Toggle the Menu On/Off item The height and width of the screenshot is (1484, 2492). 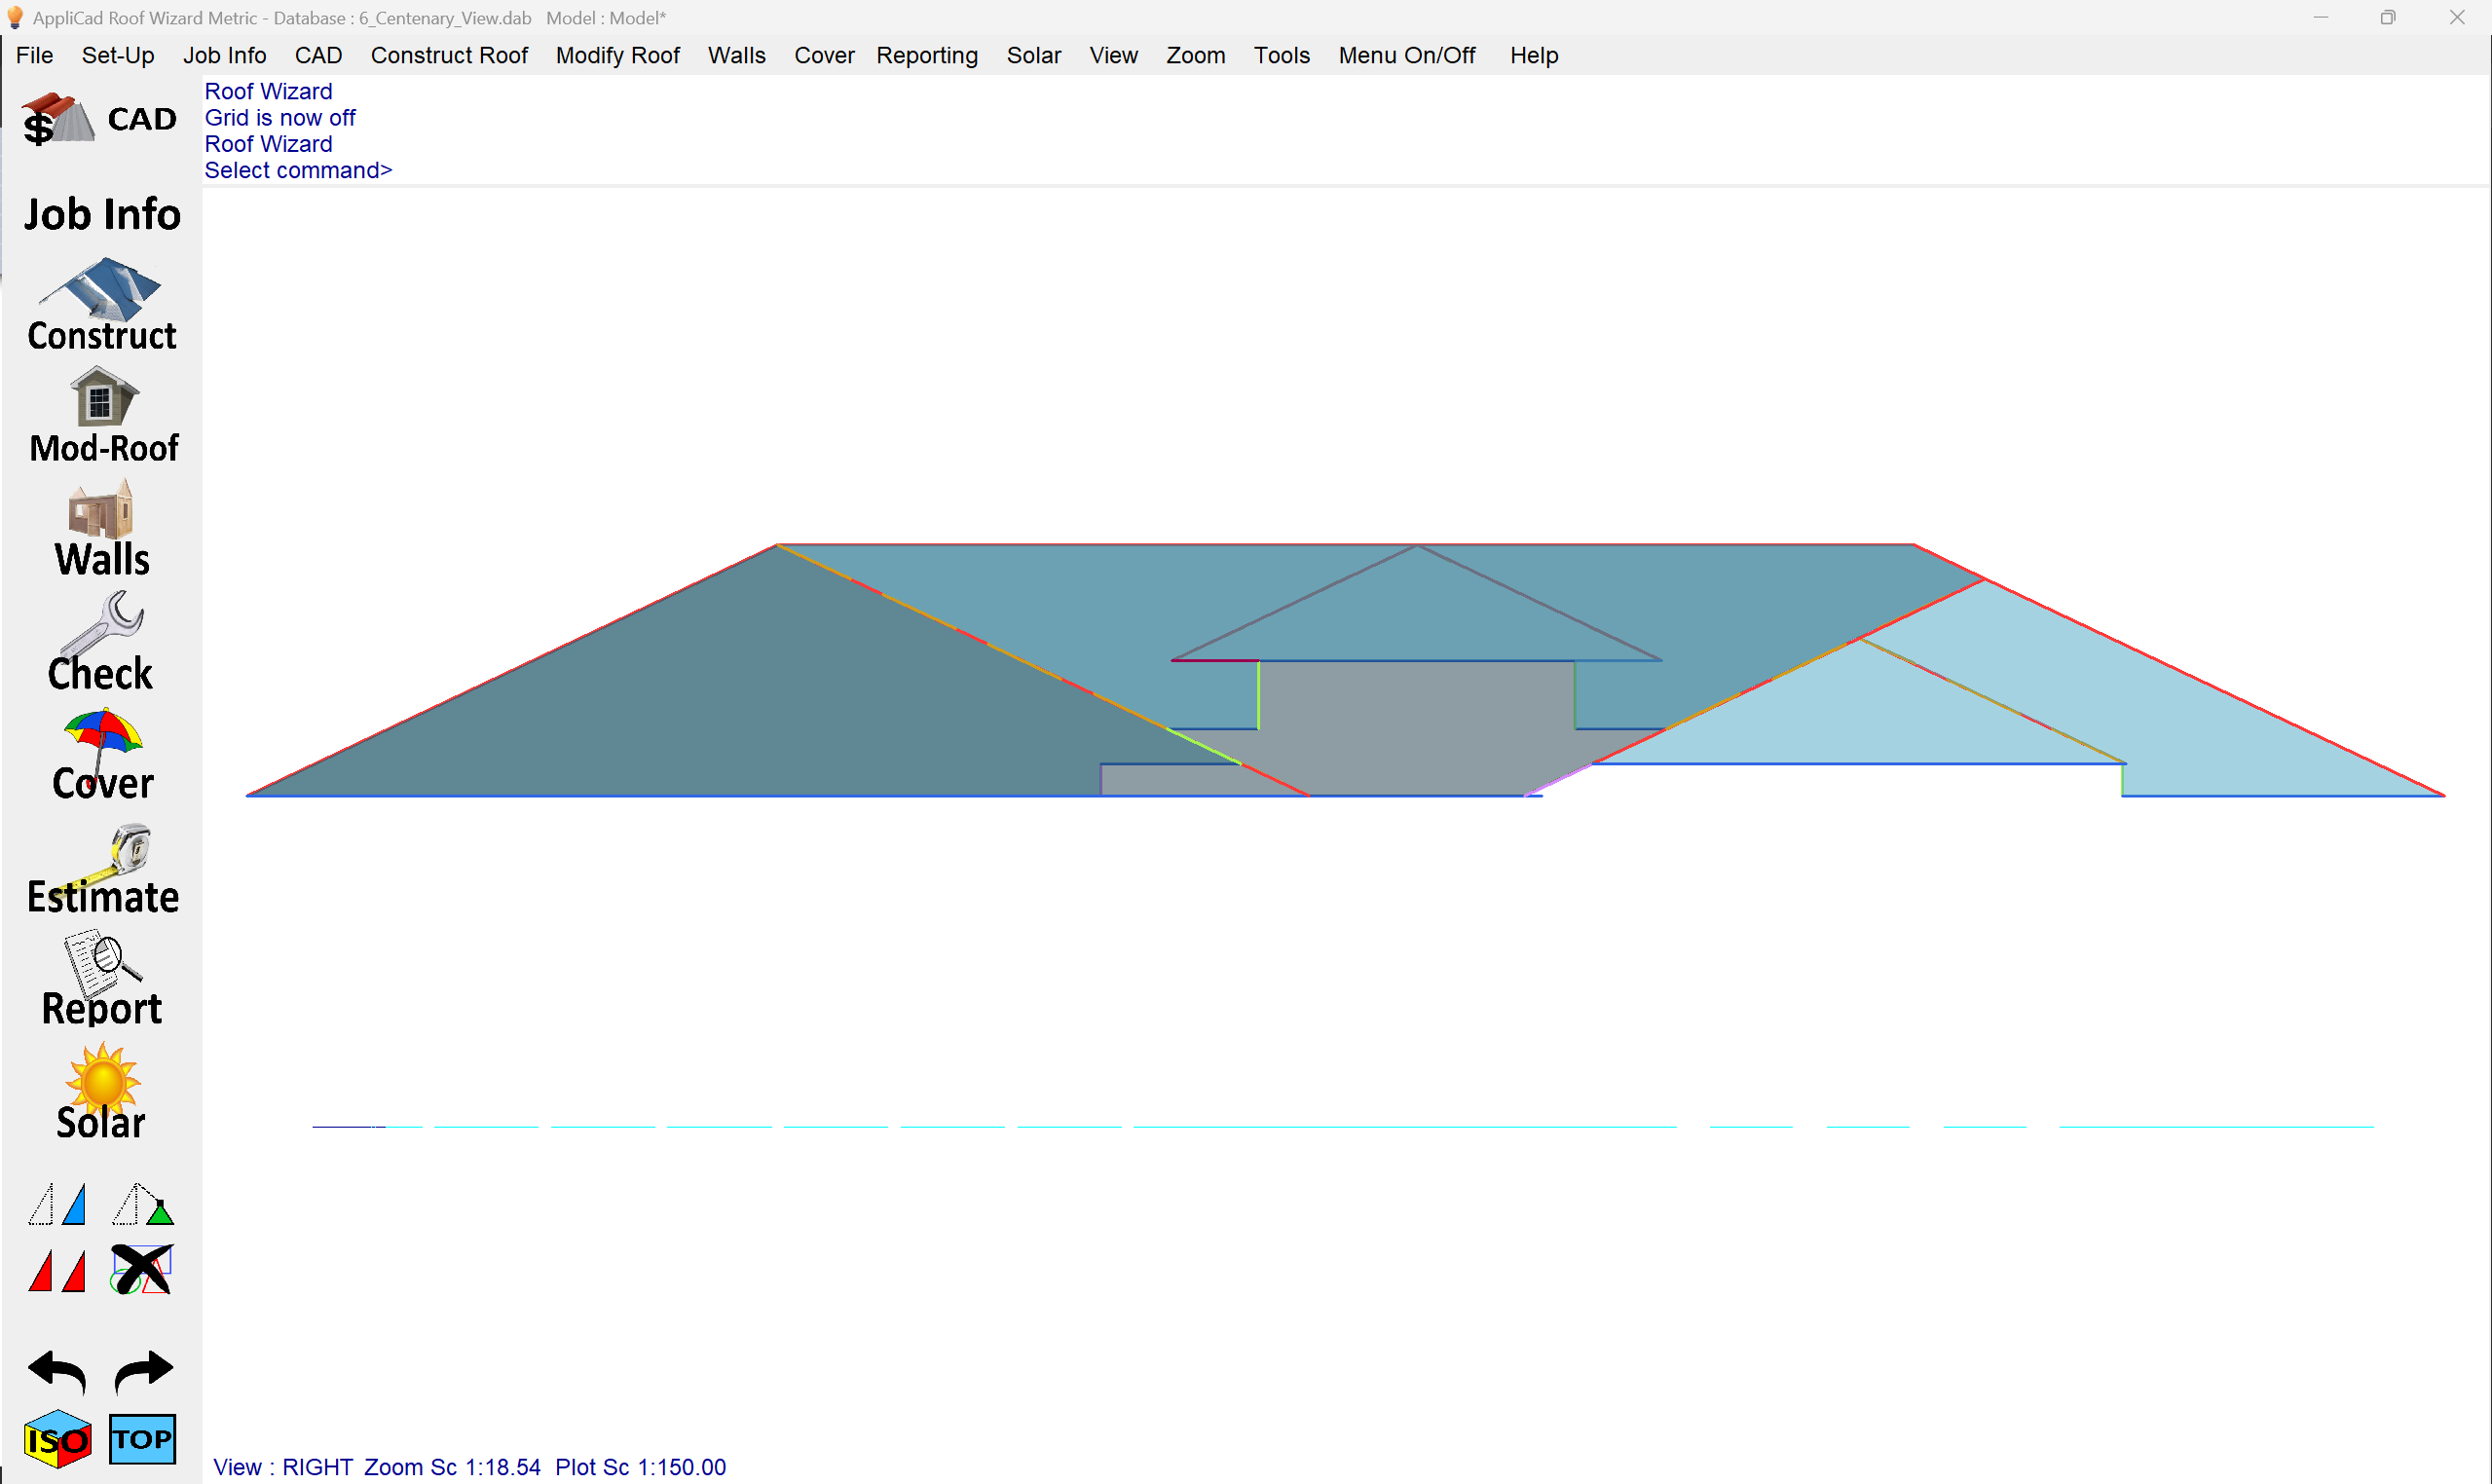pos(1406,55)
